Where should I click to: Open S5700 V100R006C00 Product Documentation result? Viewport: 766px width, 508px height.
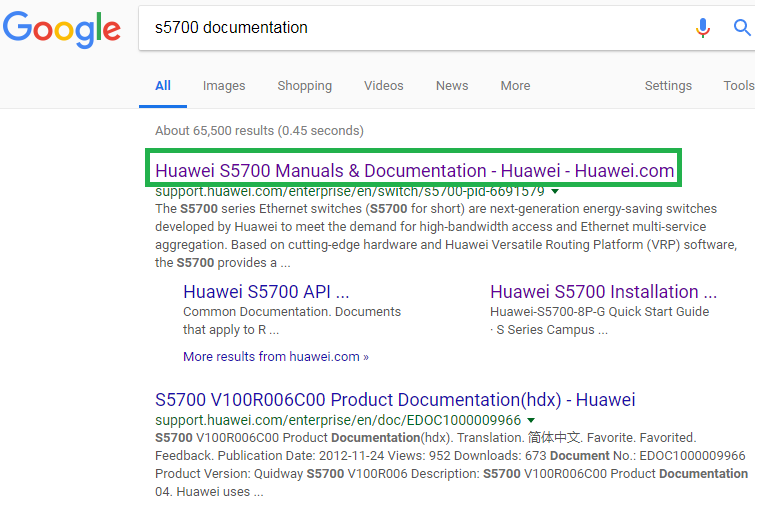point(395,400)
